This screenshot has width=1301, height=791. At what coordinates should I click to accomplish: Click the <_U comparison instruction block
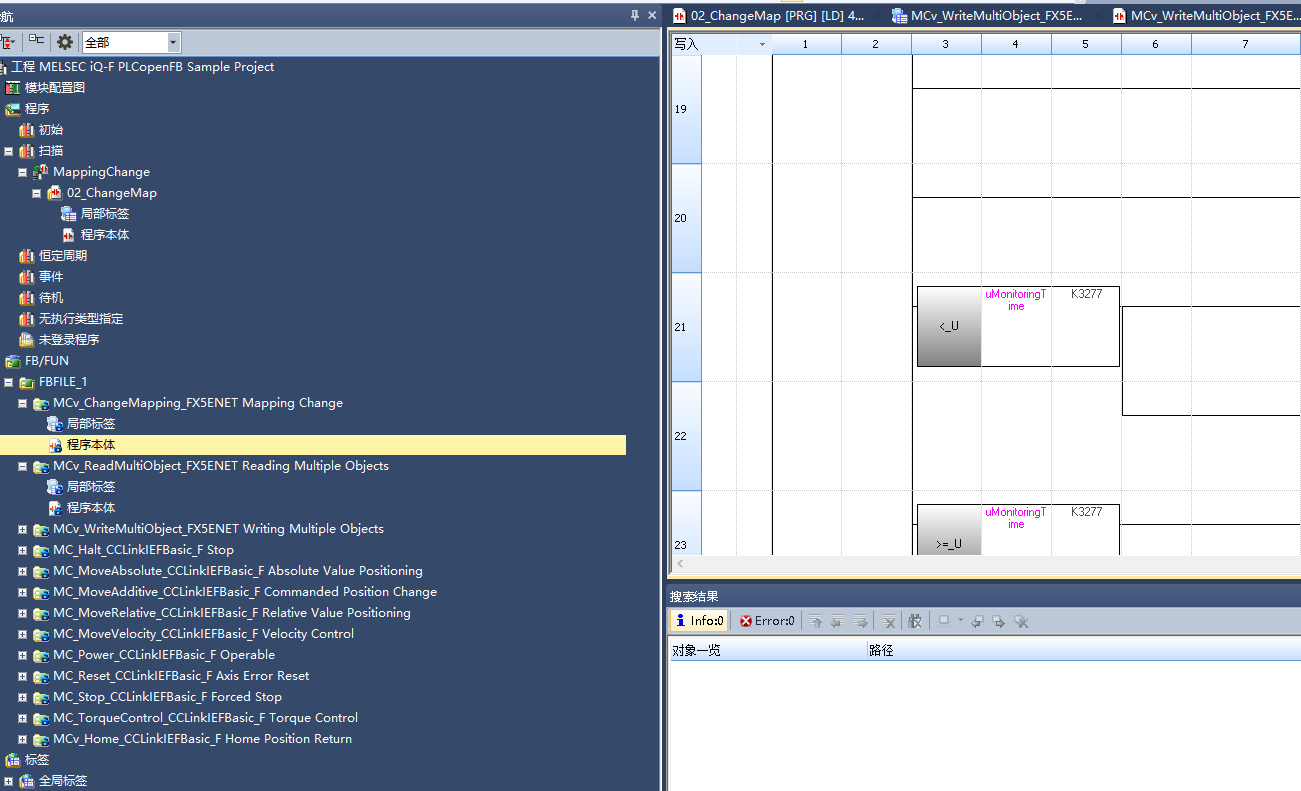948,327
